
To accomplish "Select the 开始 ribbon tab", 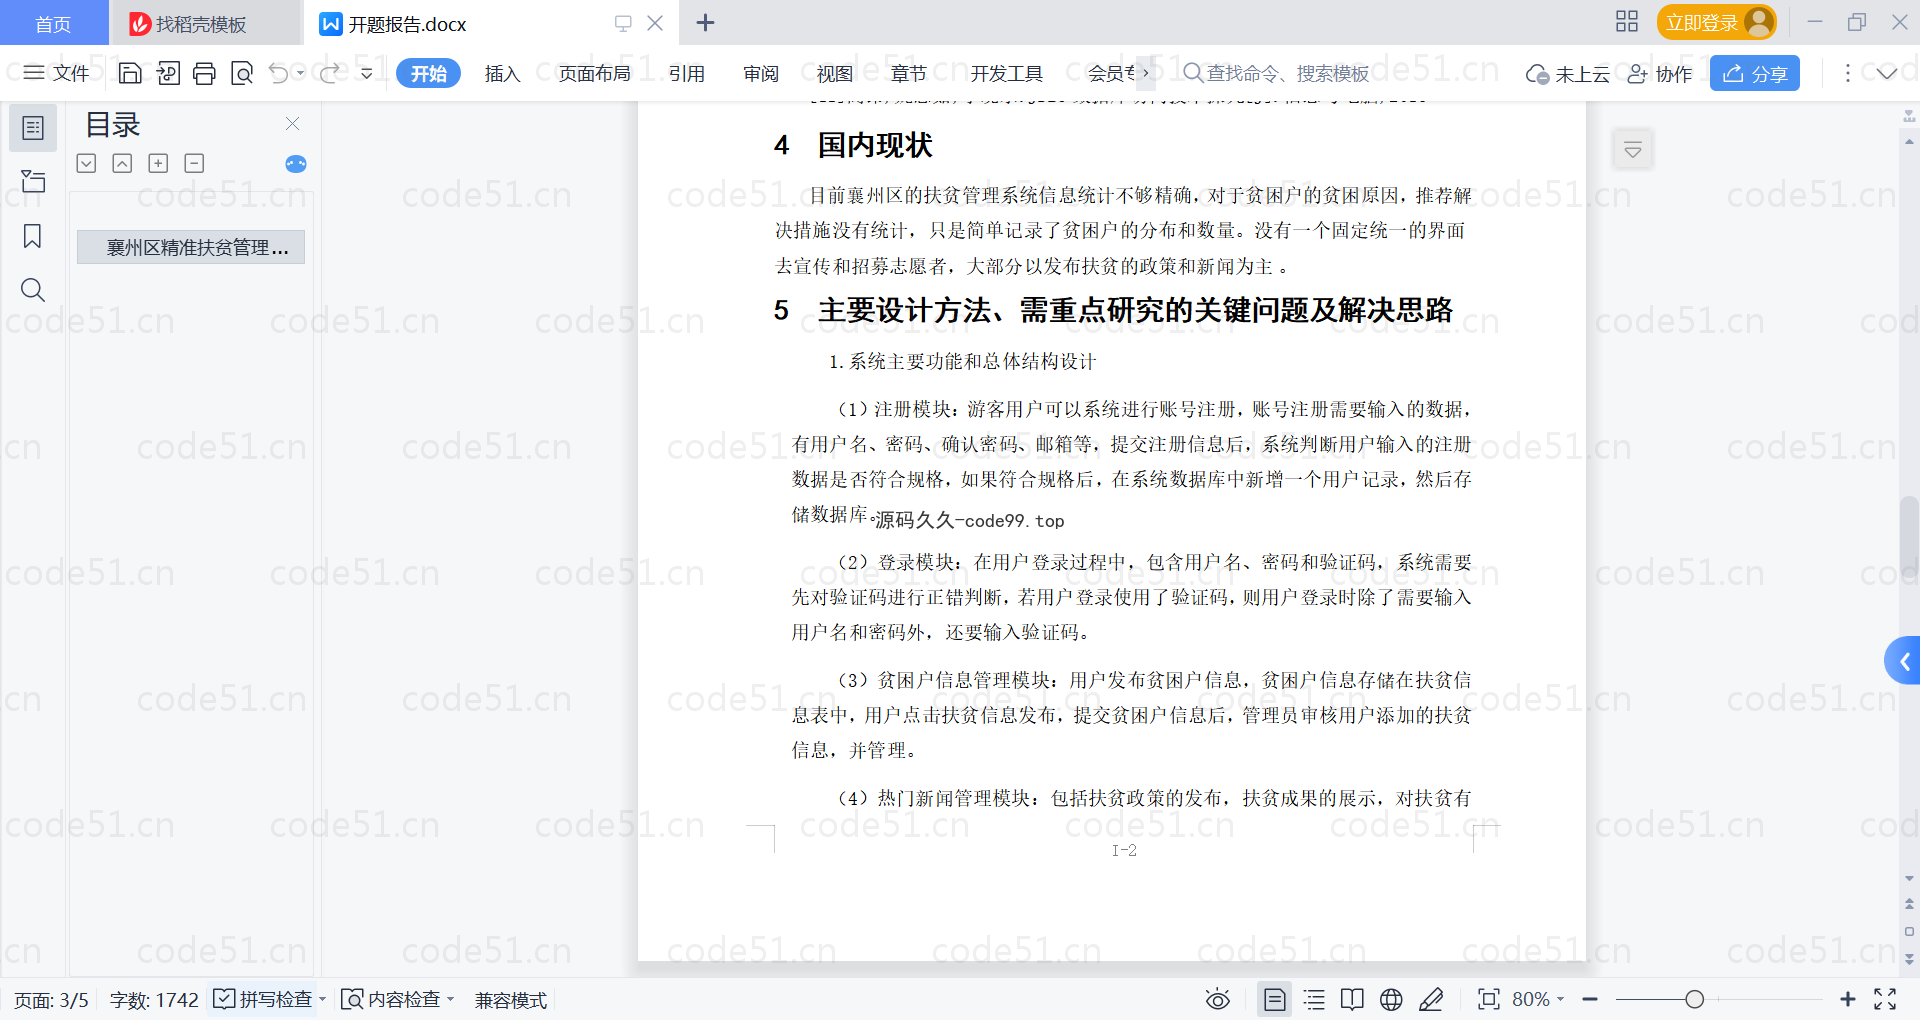I will (428, 73).
